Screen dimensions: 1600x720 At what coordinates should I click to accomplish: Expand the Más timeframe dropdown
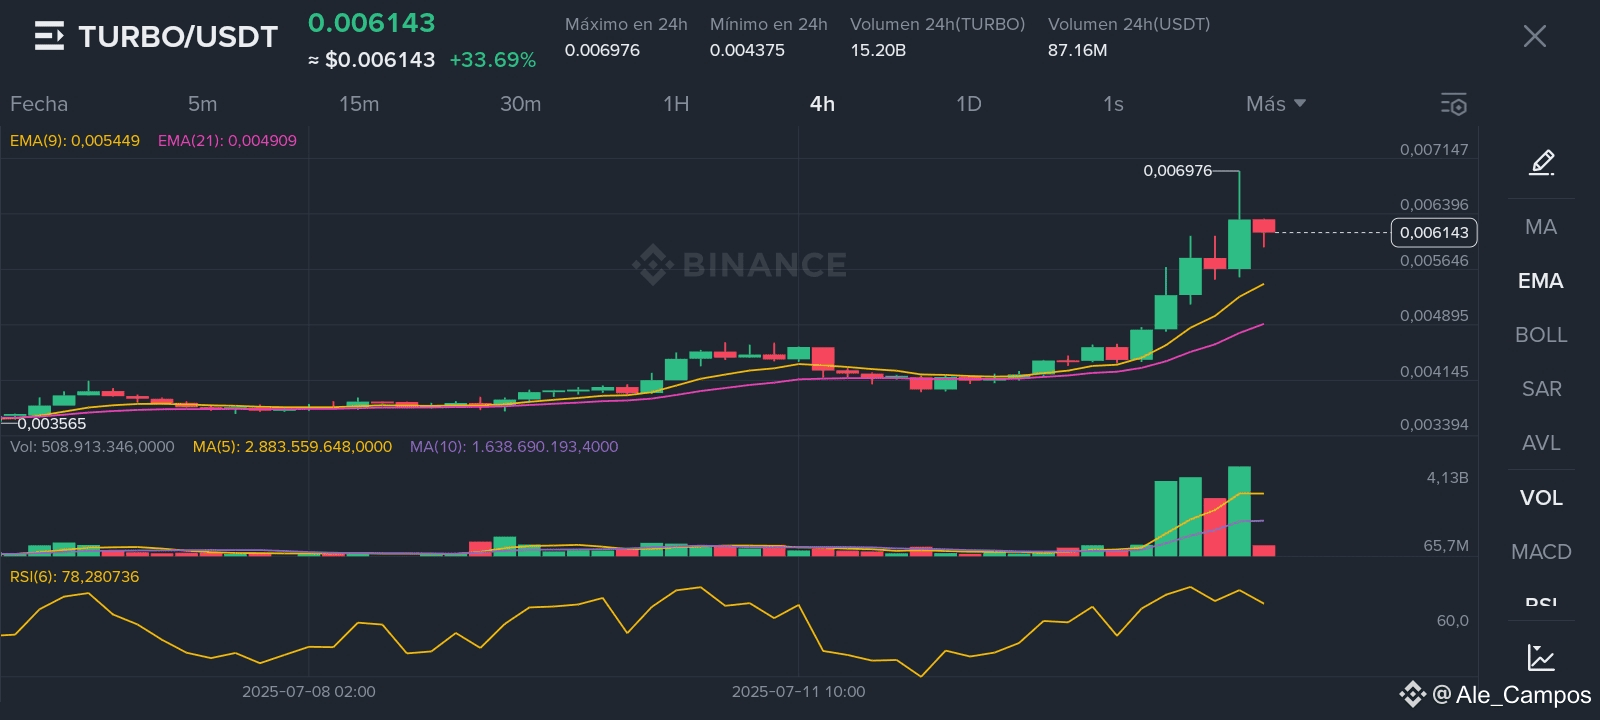pos(1276,104)
